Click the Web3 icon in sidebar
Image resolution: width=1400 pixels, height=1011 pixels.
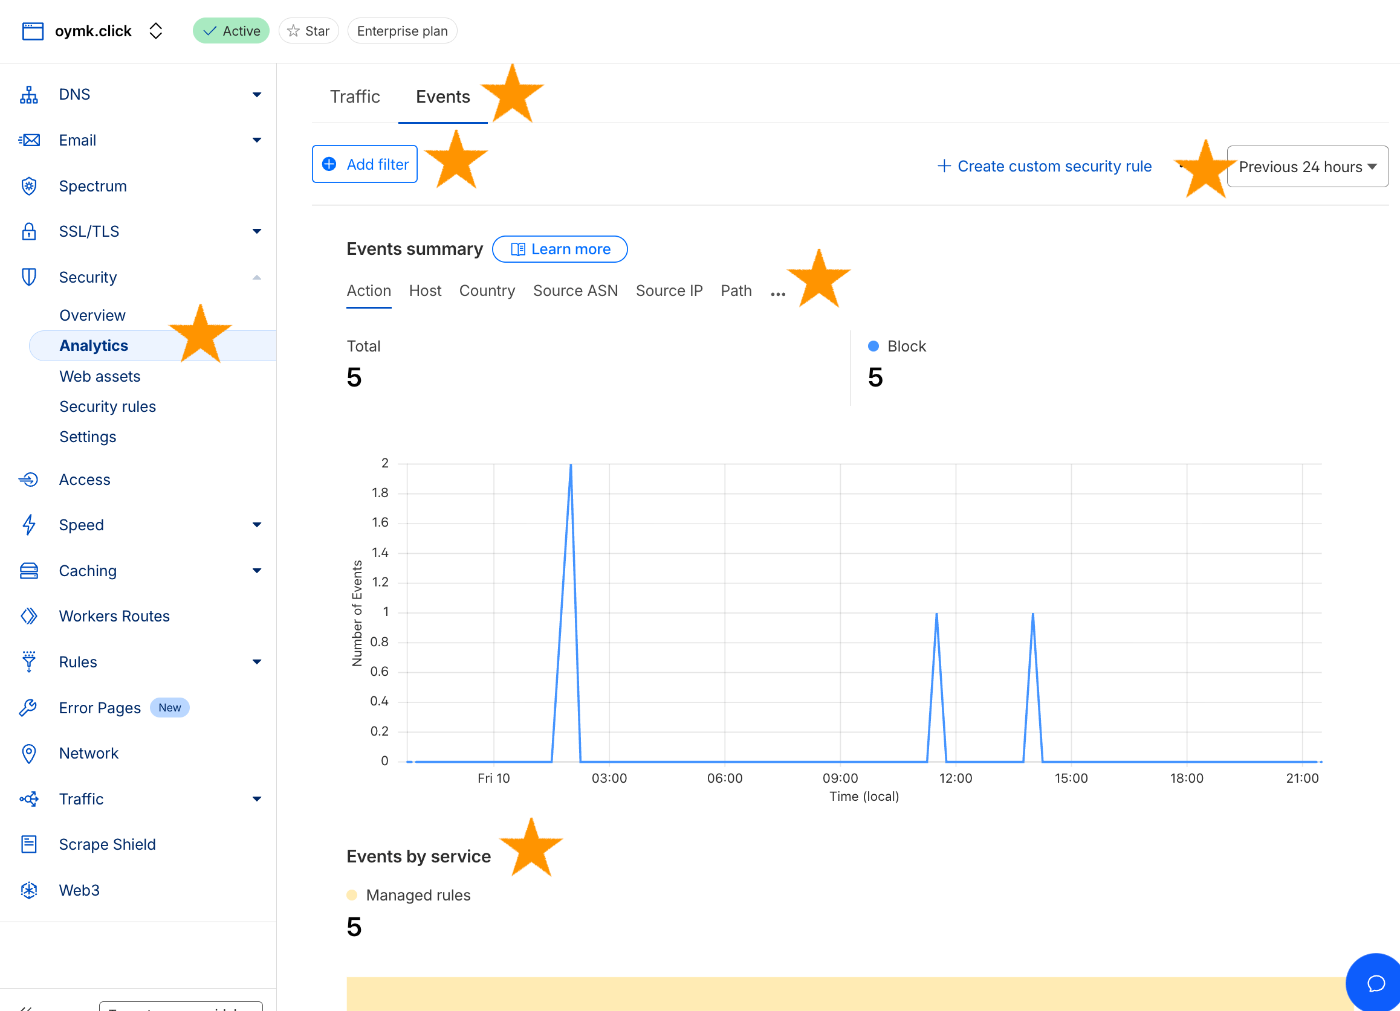29,890
